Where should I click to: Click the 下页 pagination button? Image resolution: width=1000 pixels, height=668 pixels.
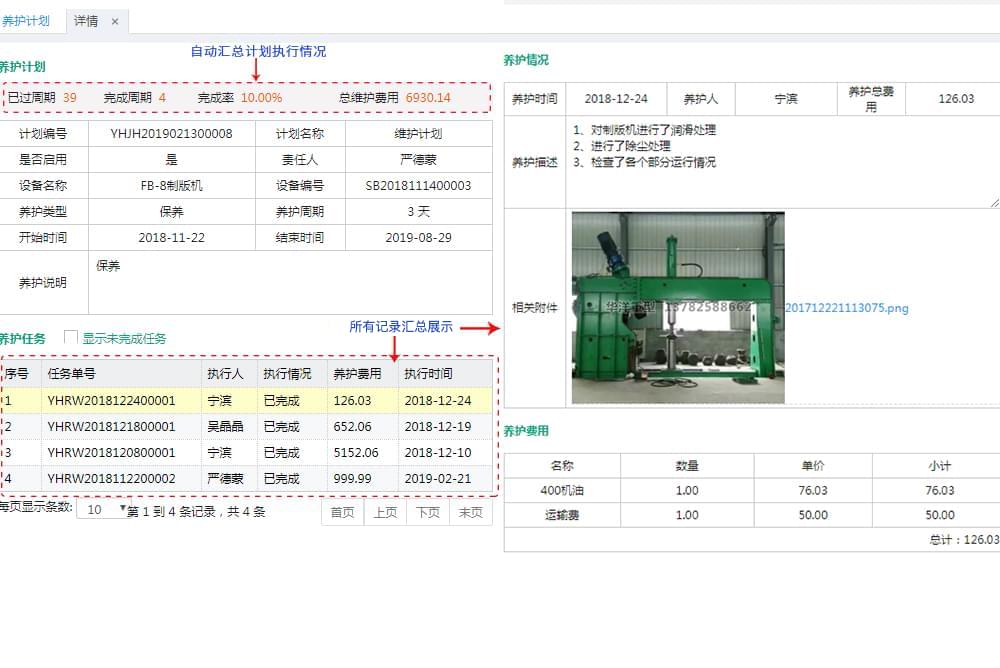(x=428, y=512)
